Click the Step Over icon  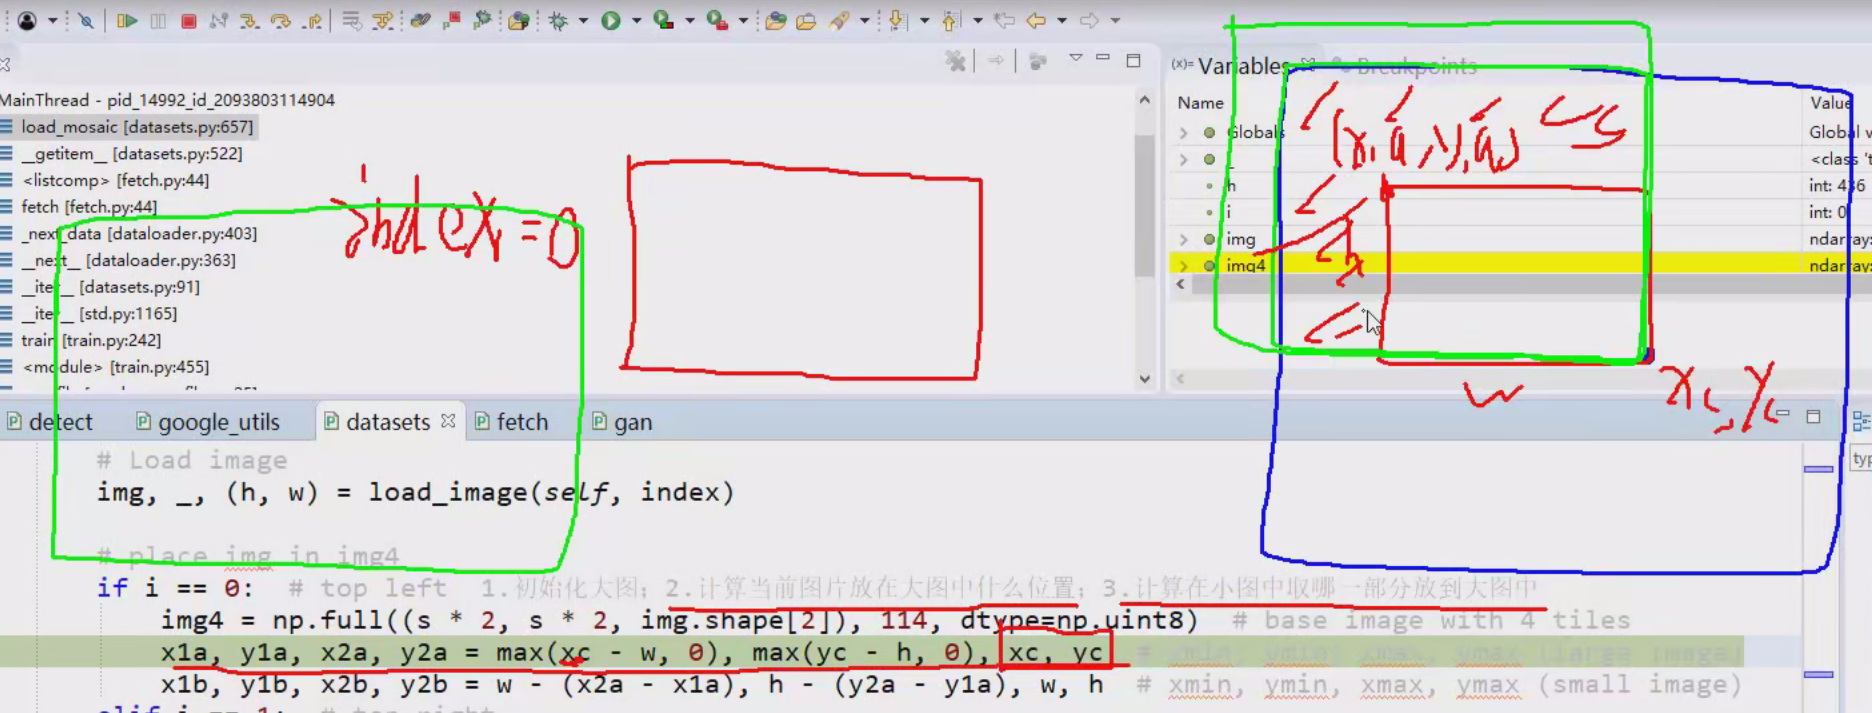point(280,20)
